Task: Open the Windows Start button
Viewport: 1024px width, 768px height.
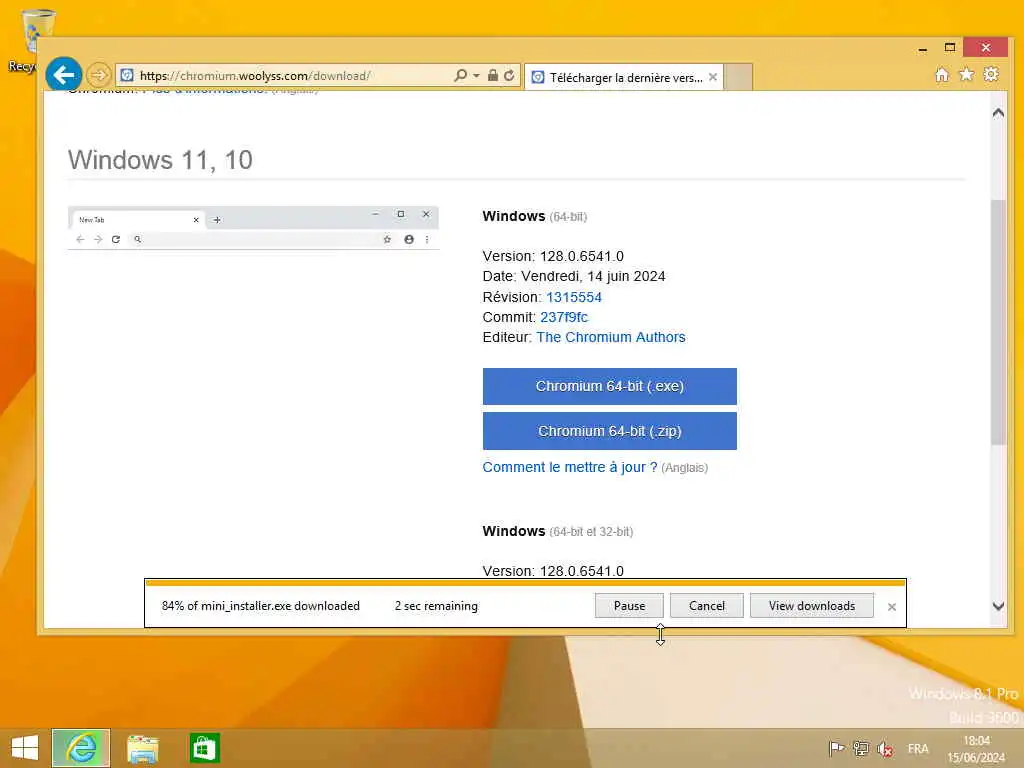Action: point(25,748)
